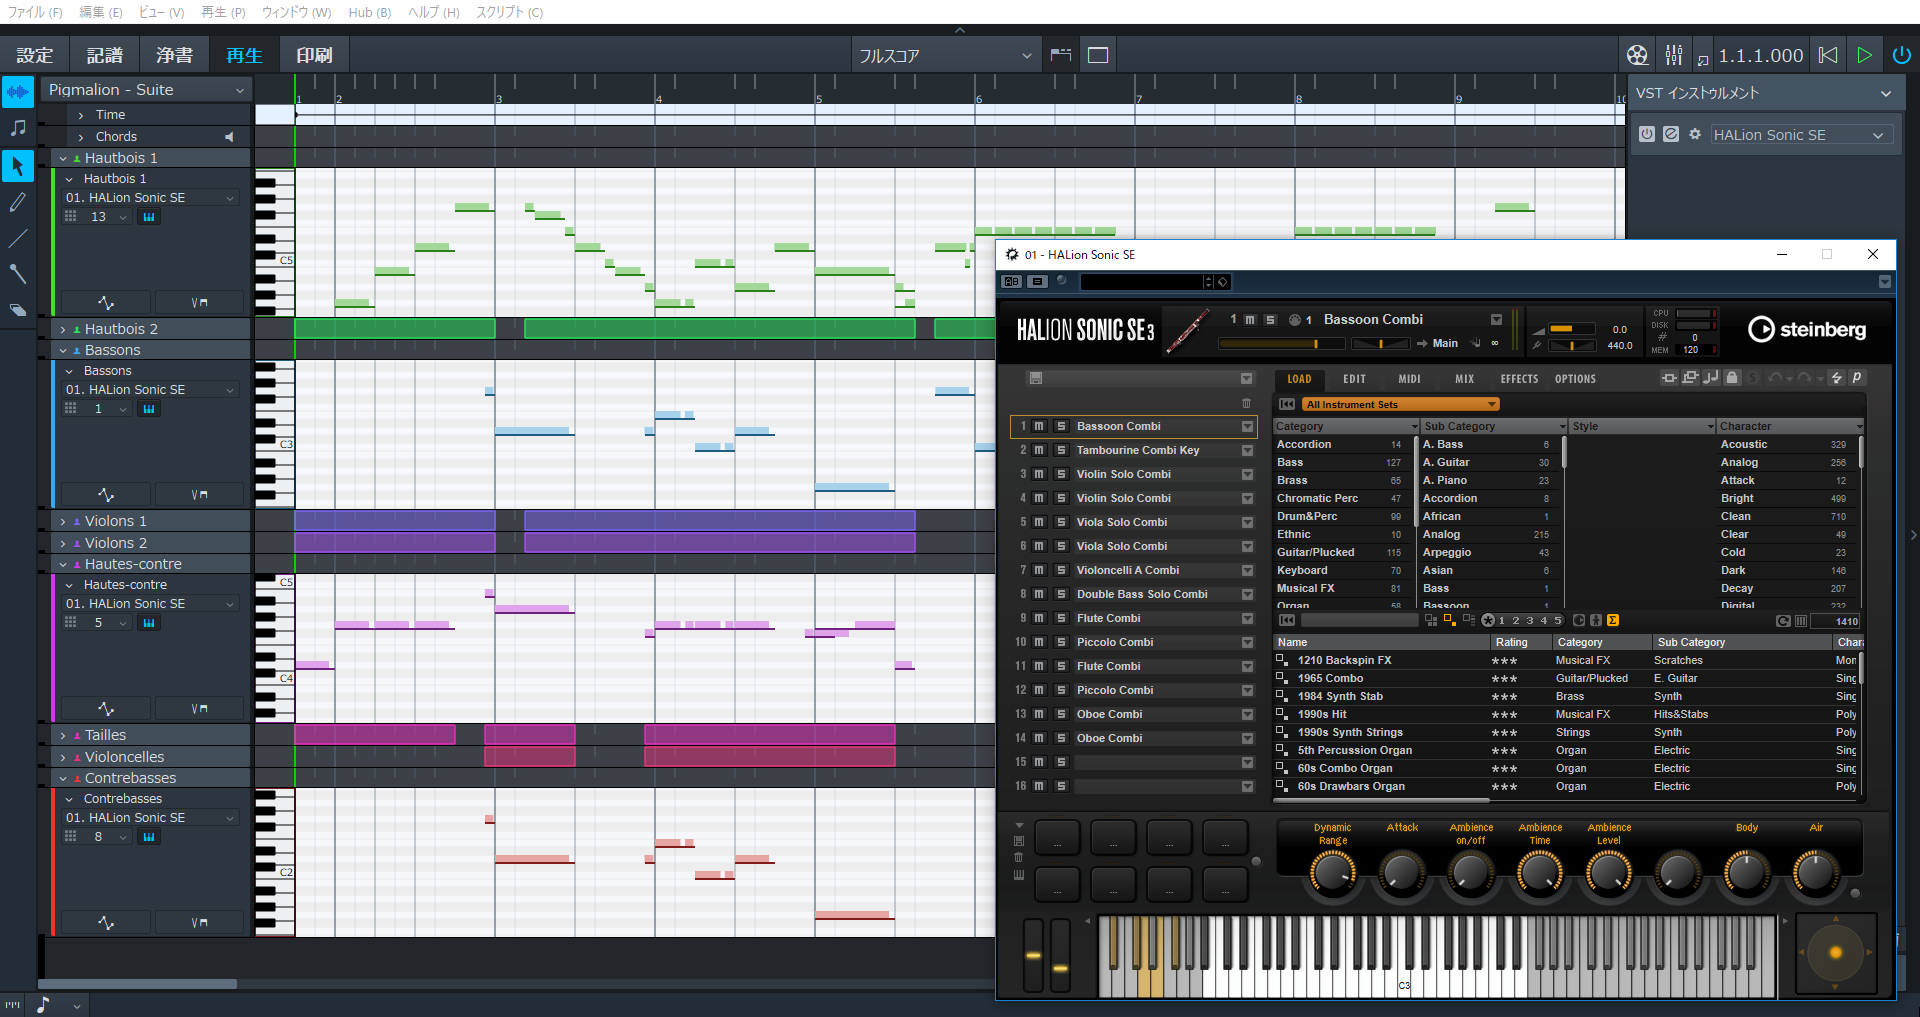Image resolution: width=1920 pixels, height=1017 pixels.
Task: Click the lock icon in HALion toolbar
Action: (x=1732, y=378)
